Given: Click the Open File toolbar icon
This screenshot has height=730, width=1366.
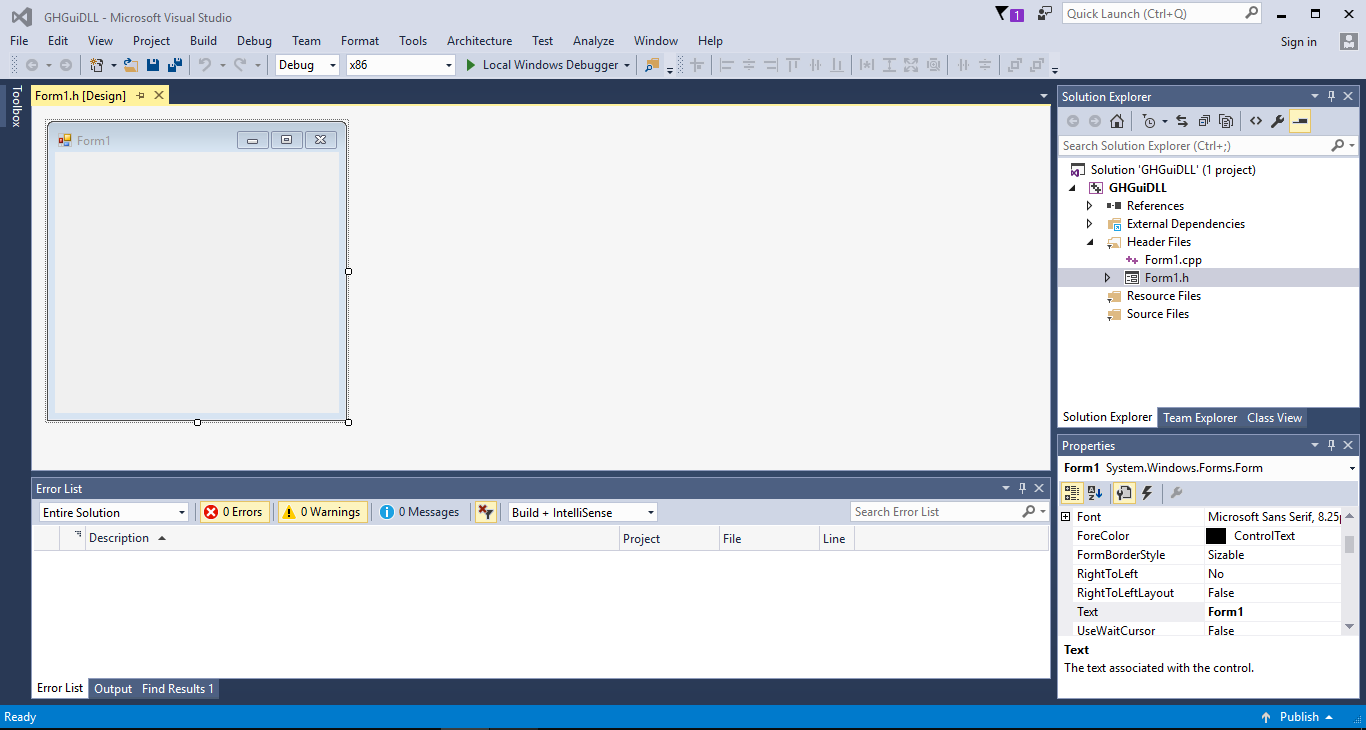Looking at the screenshot, I should click(x=130, y=65).
